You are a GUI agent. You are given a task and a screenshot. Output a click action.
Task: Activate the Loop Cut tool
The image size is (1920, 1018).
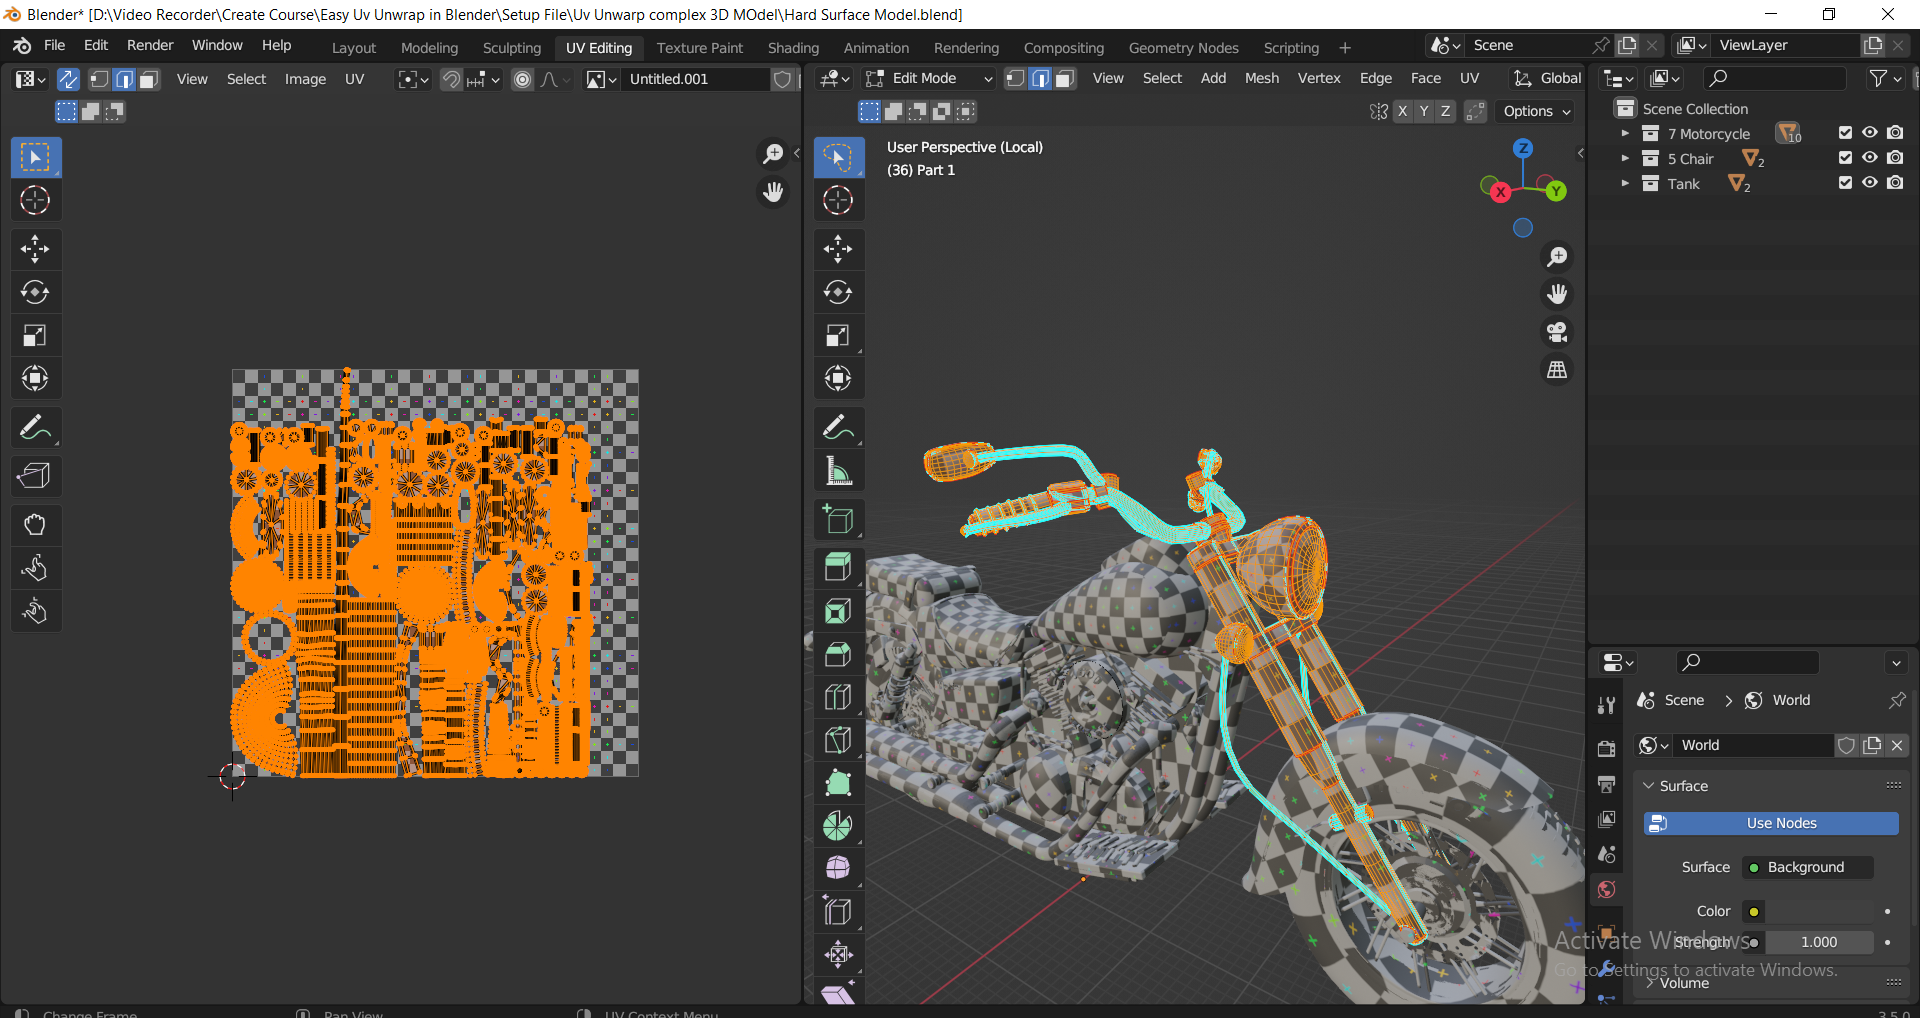click(x=838, y=696)
